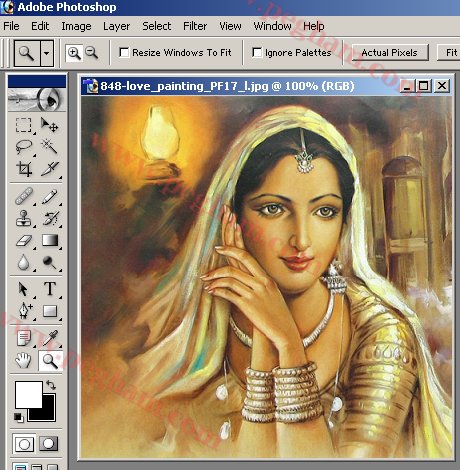Select the Rectangular Marquee tool
The width and height of the screenshot is (460, 470).
[24, 125]
